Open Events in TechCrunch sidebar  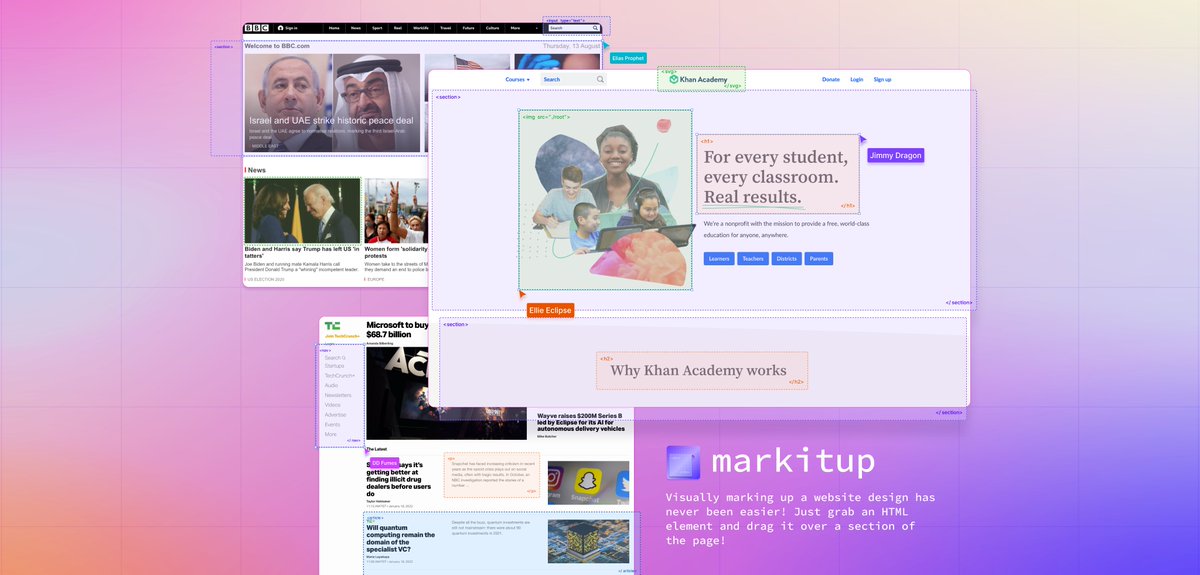(332, 424)
